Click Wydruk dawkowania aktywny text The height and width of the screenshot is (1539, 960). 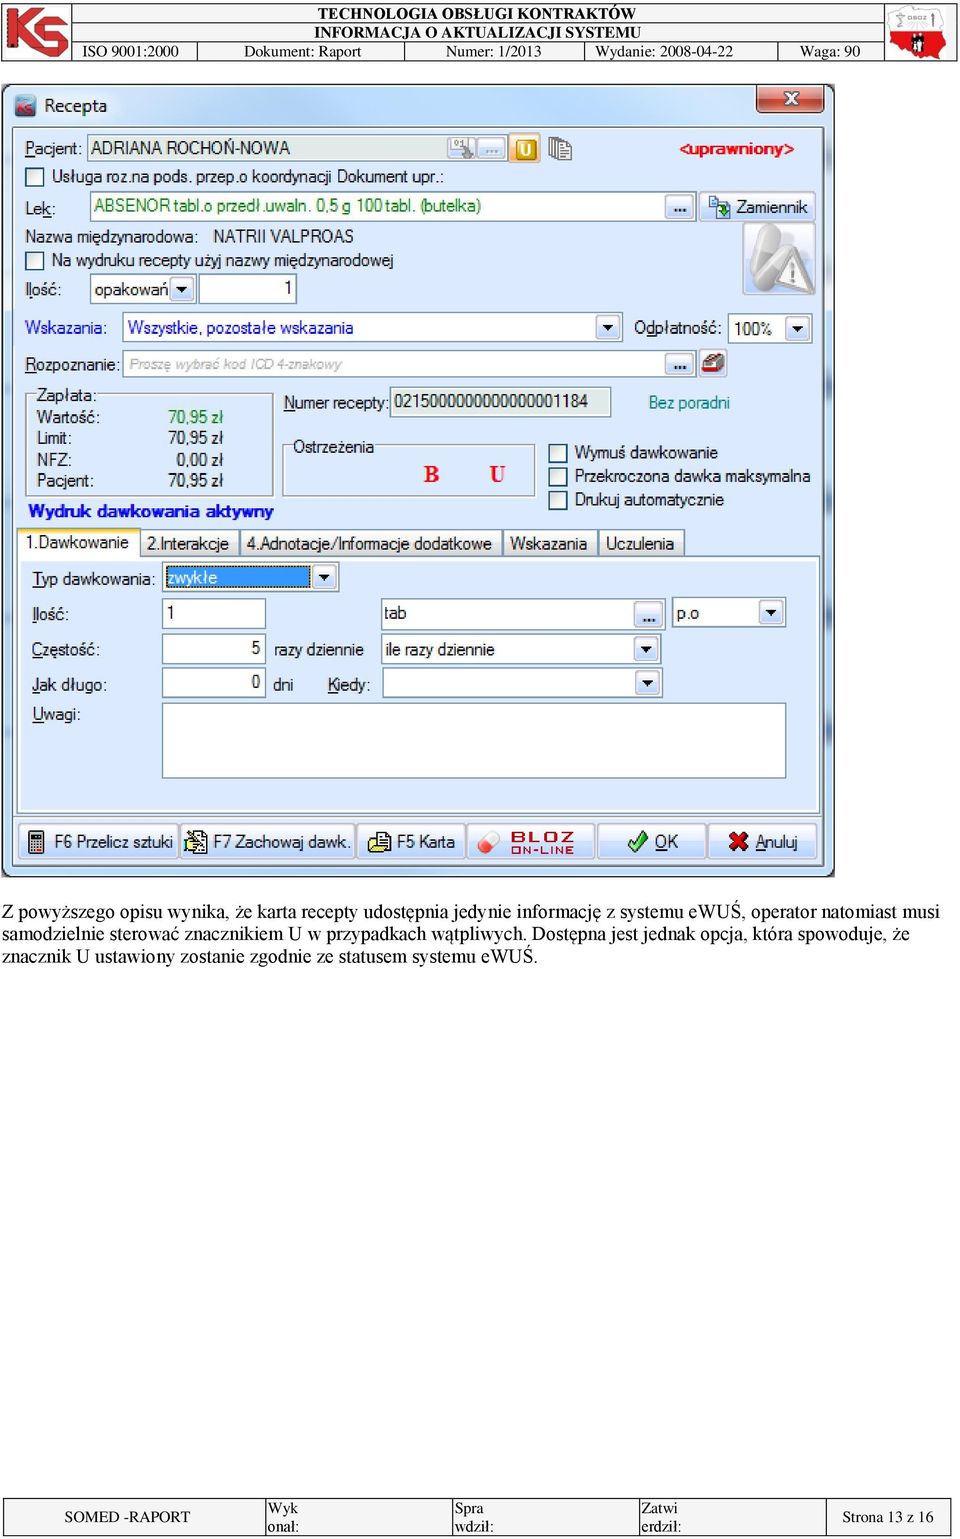tap(151, 511)
